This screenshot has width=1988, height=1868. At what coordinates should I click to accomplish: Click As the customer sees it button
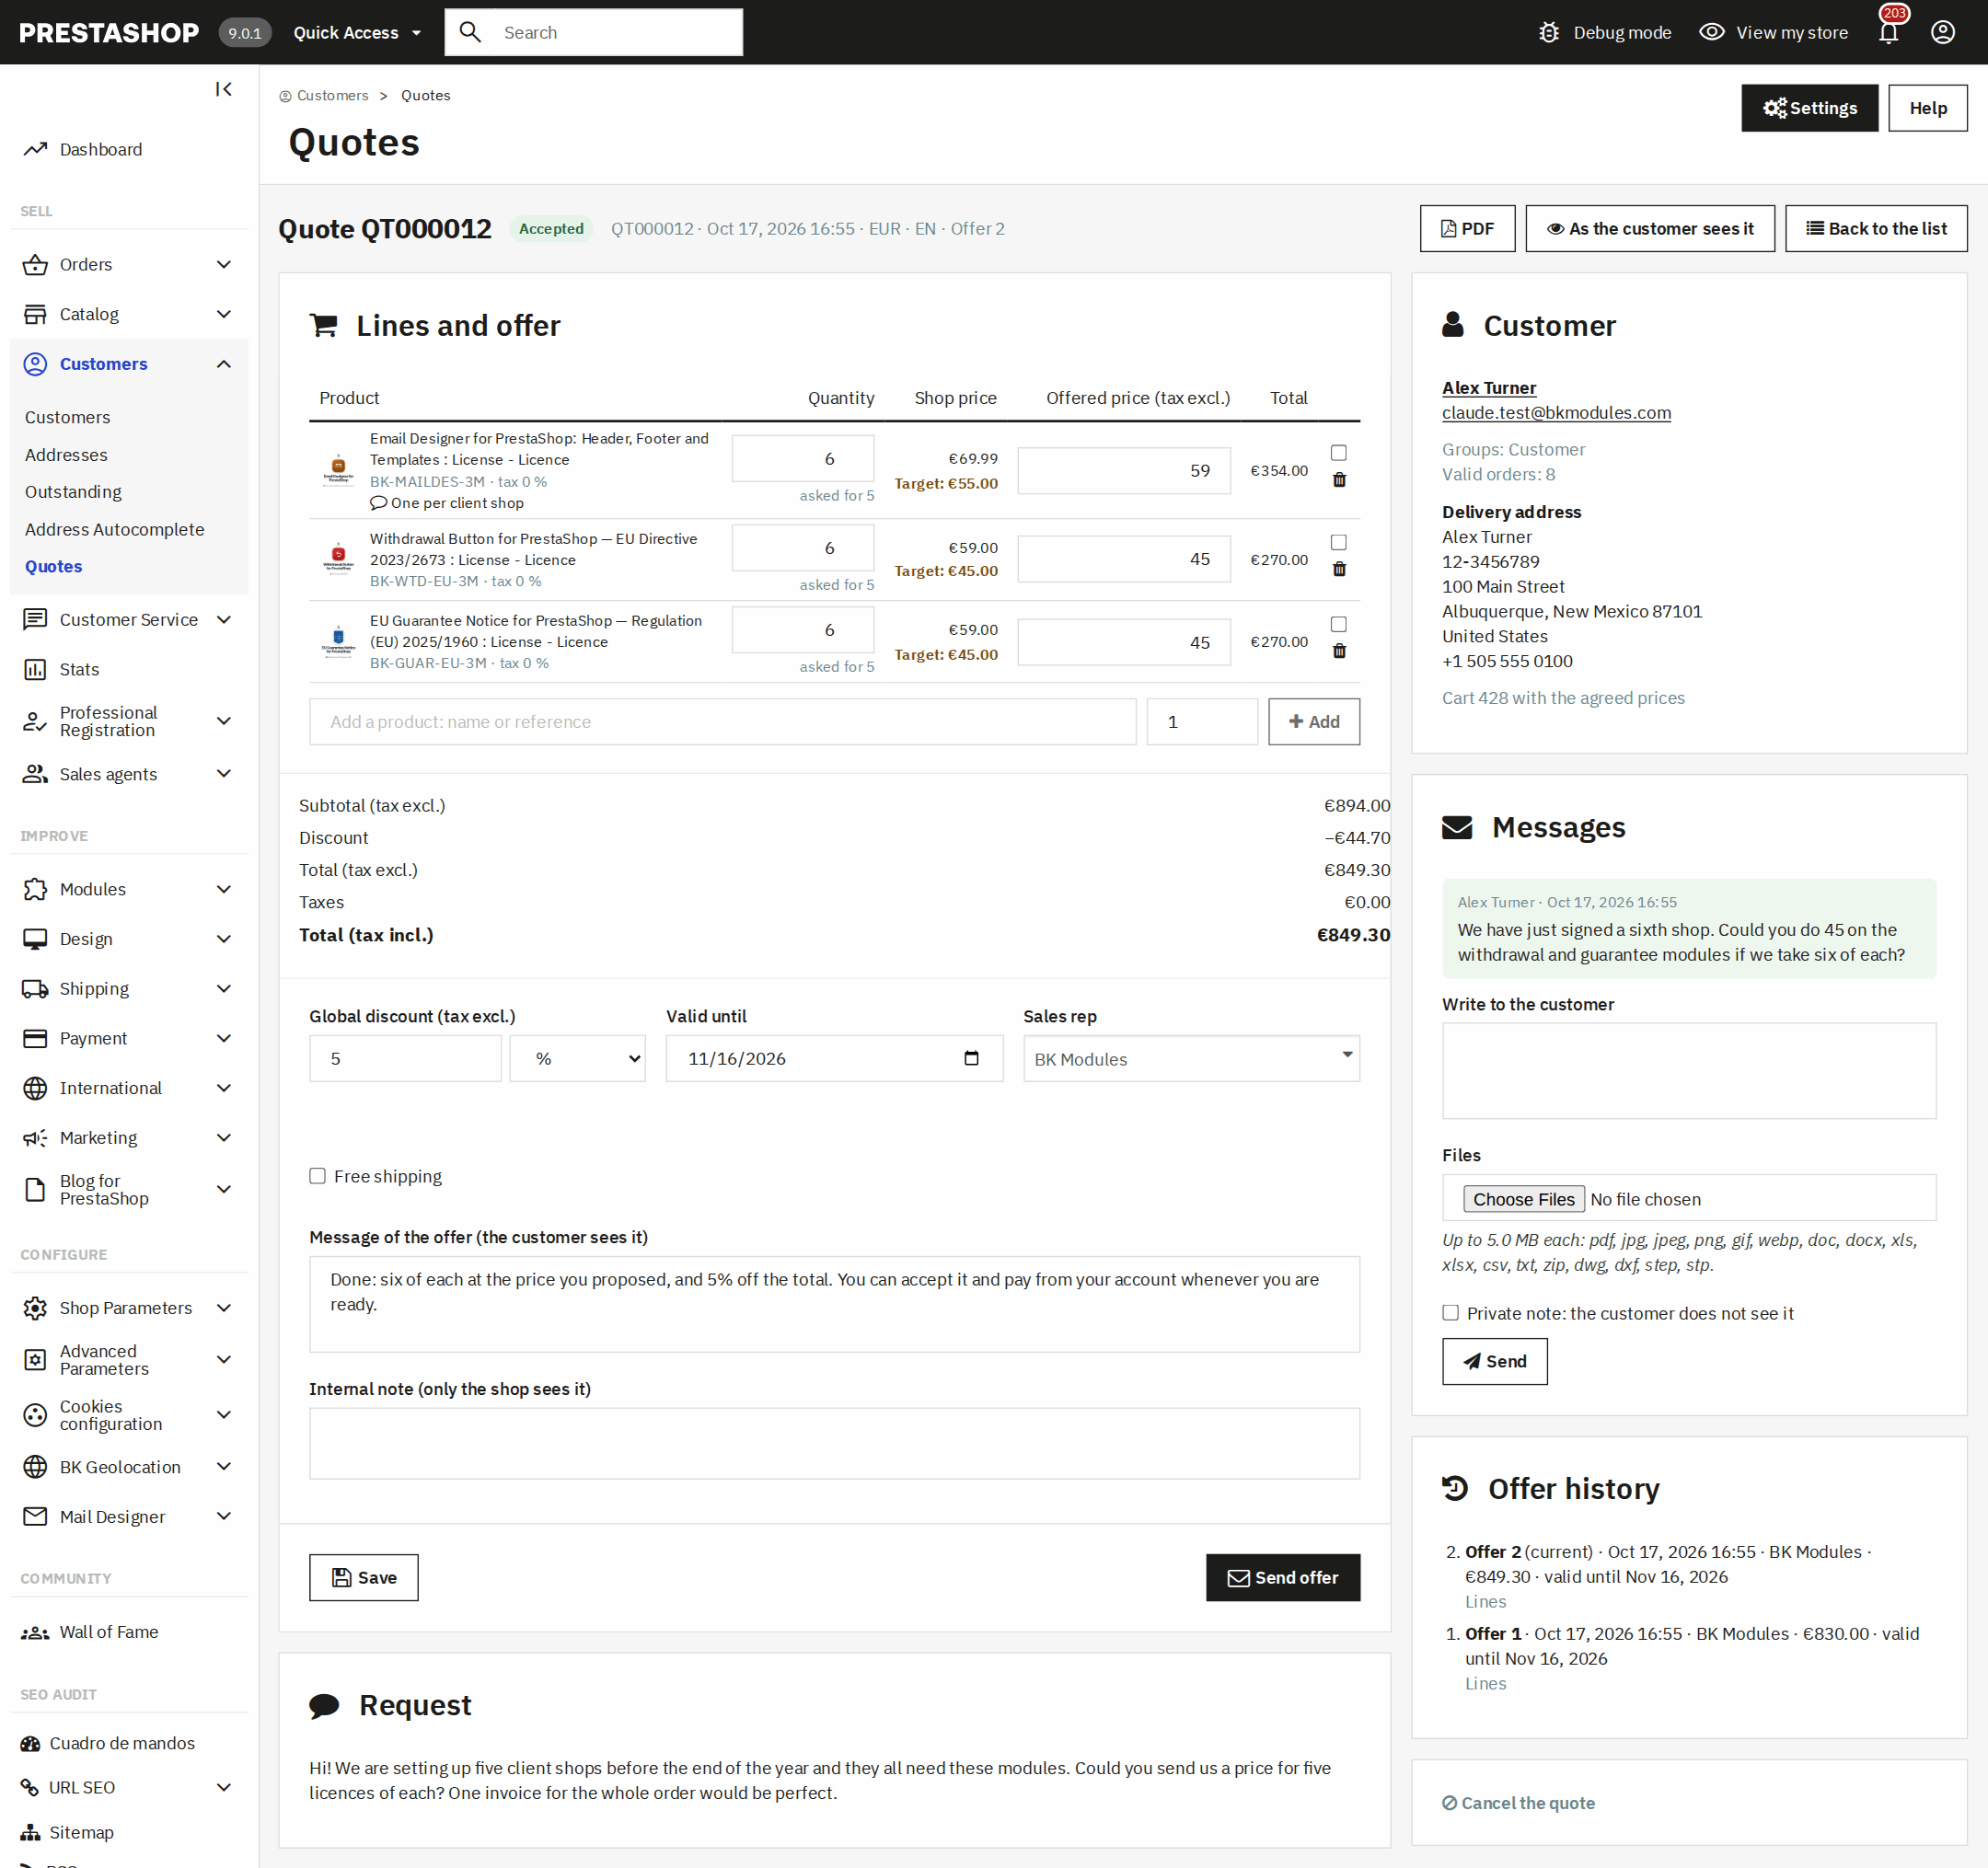click(x=1650, y=228)
